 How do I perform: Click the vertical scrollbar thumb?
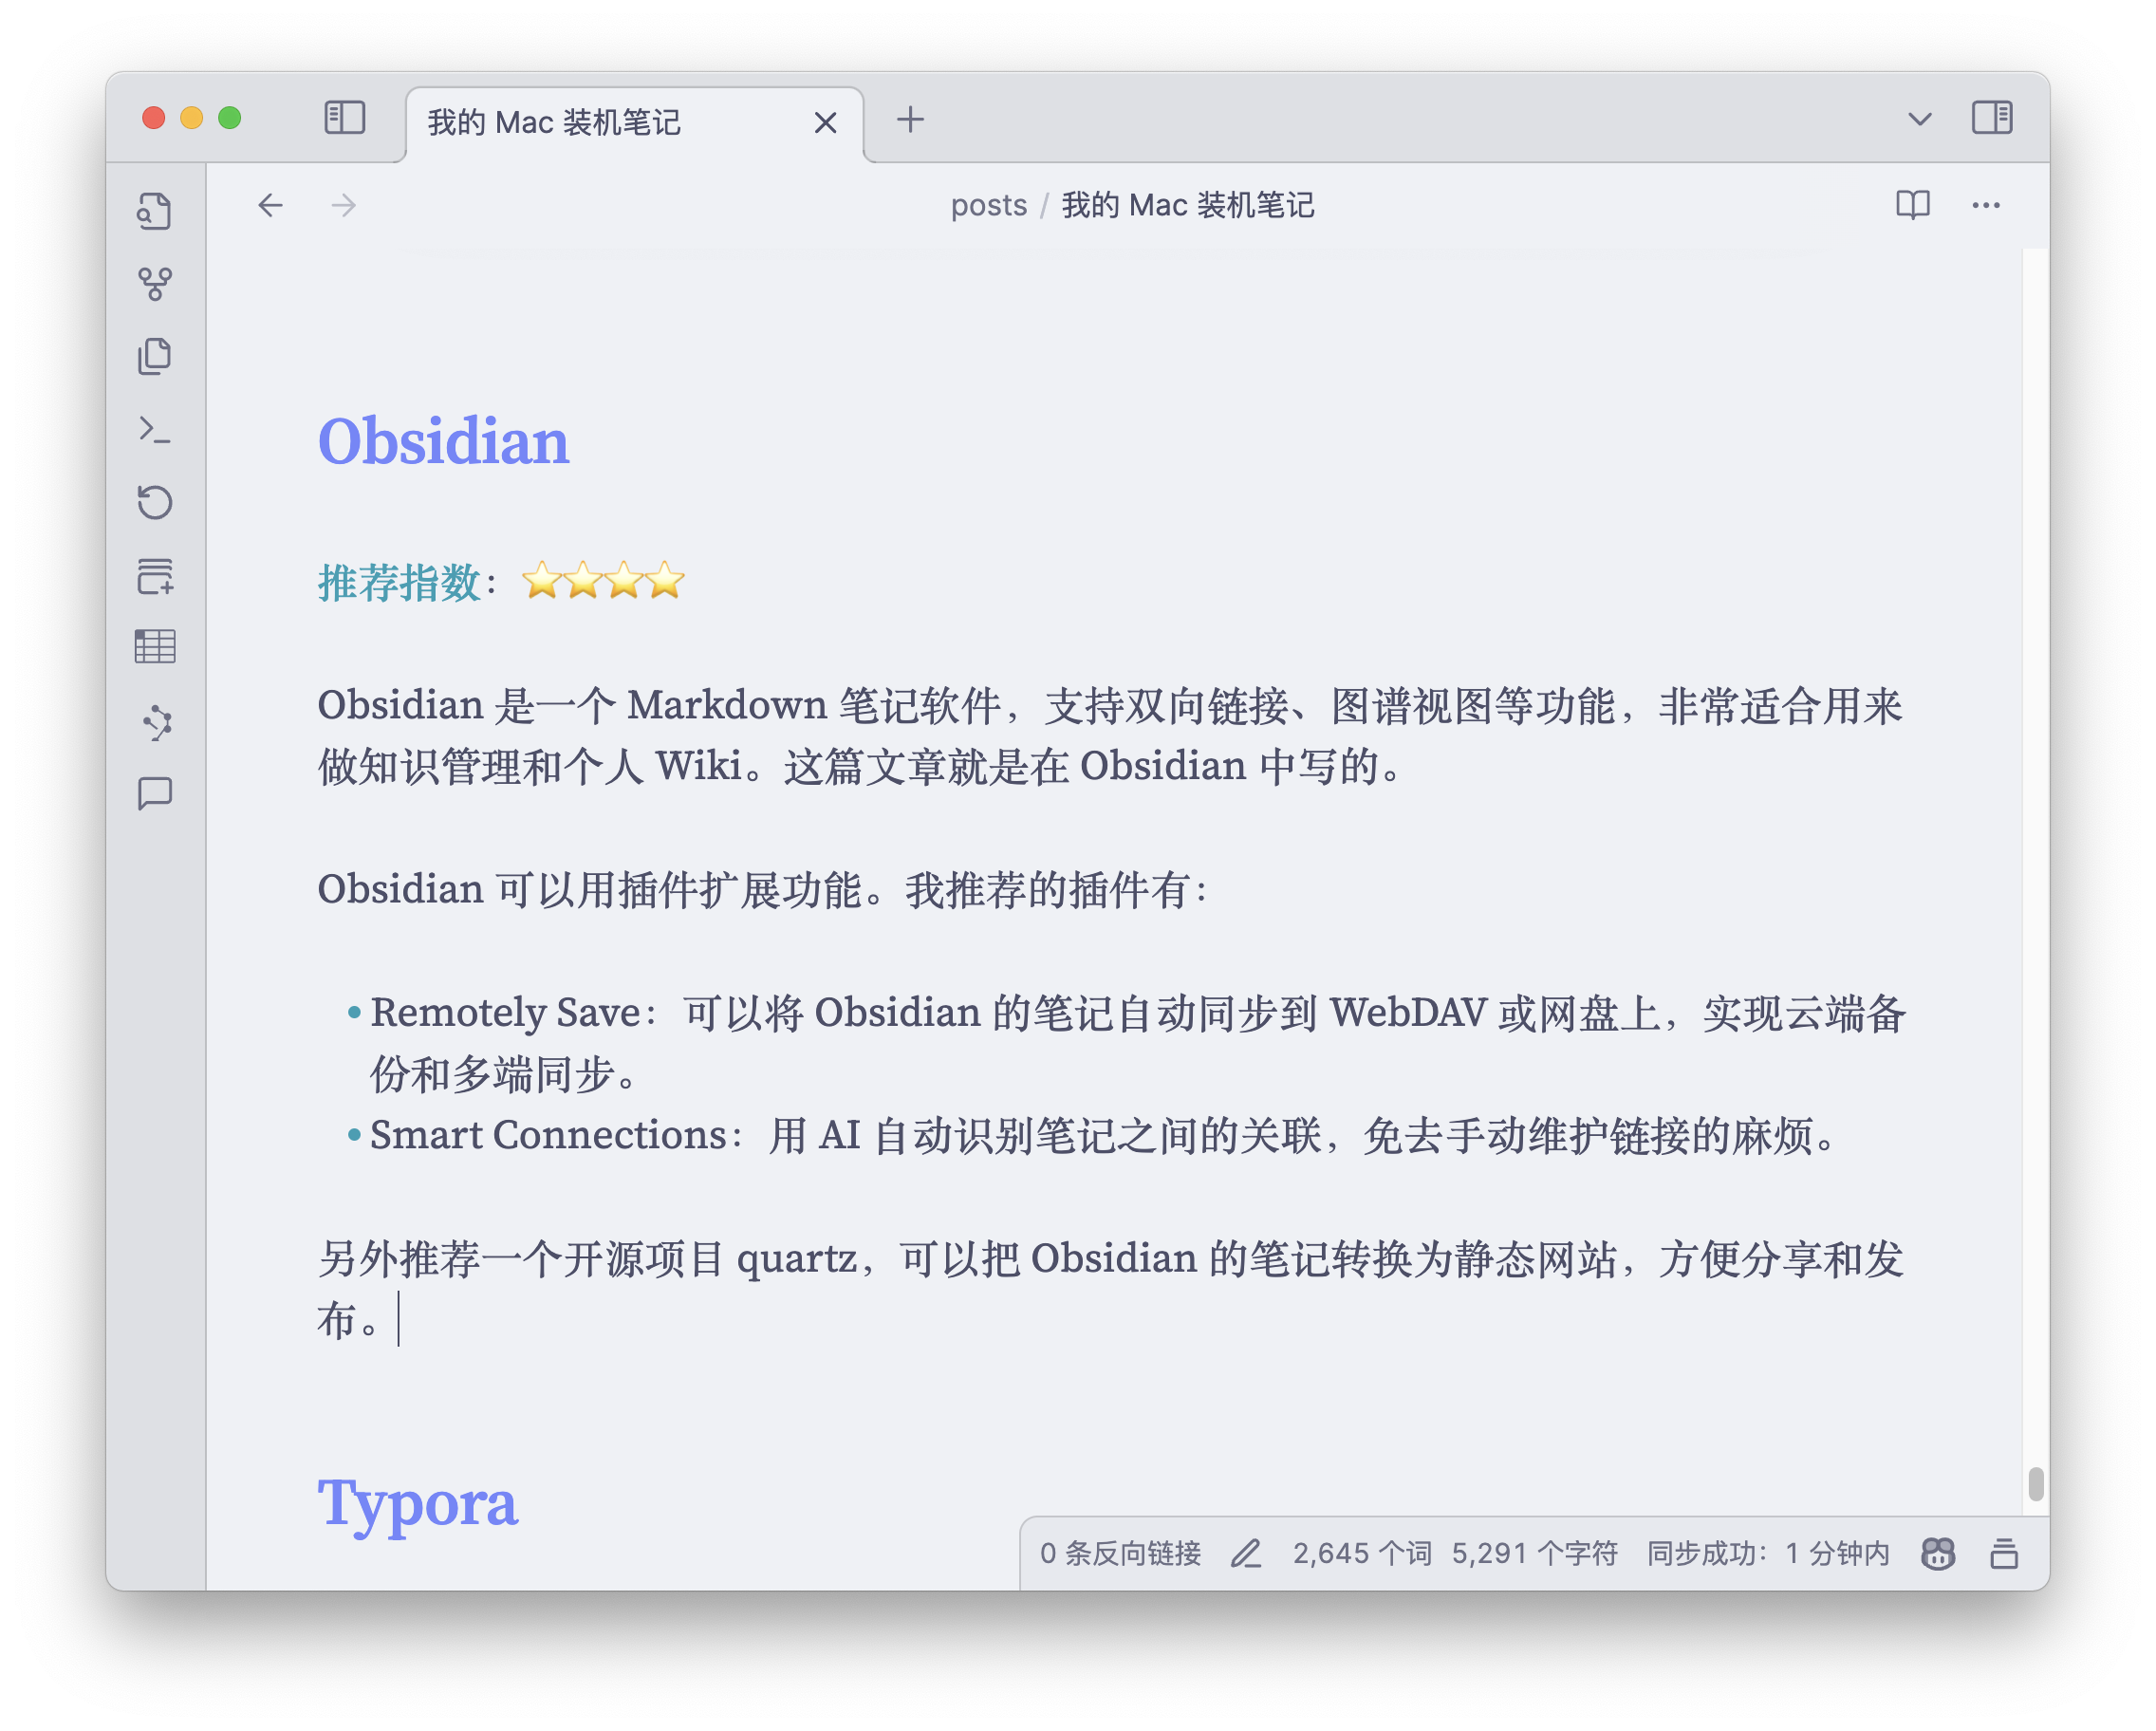[2035, 1484]
